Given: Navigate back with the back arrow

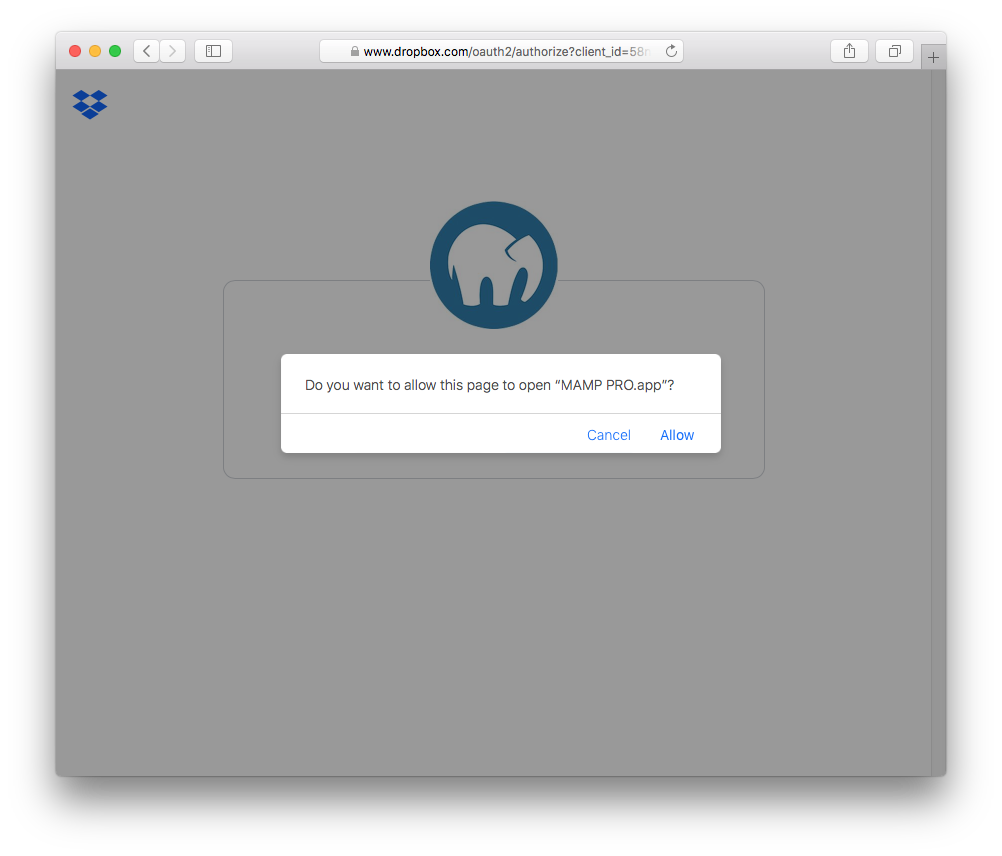Looking at the screenshot, I should (145, 50).
